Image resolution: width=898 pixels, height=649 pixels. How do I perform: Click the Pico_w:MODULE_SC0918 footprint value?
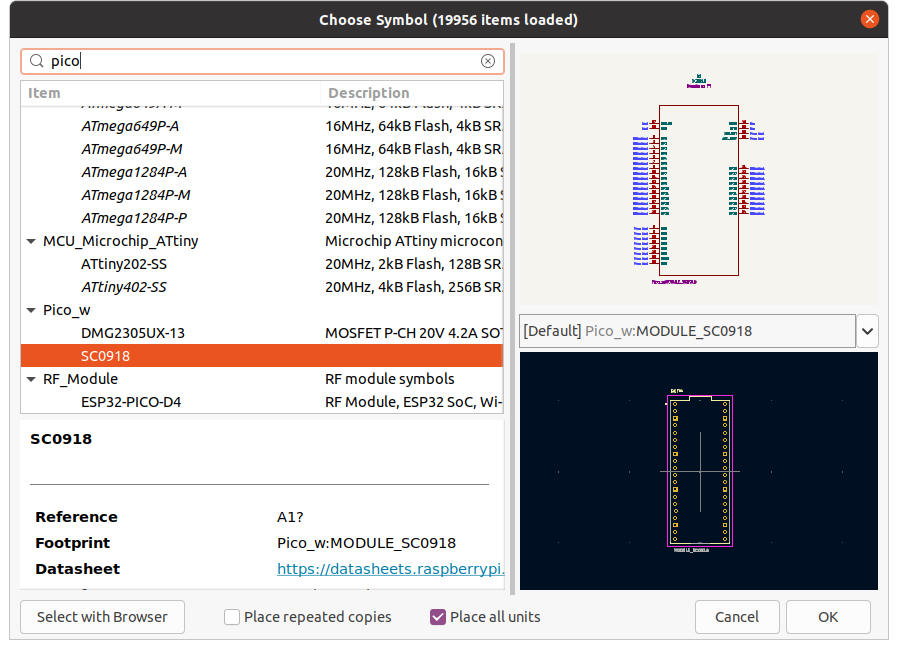click(367, 543)
